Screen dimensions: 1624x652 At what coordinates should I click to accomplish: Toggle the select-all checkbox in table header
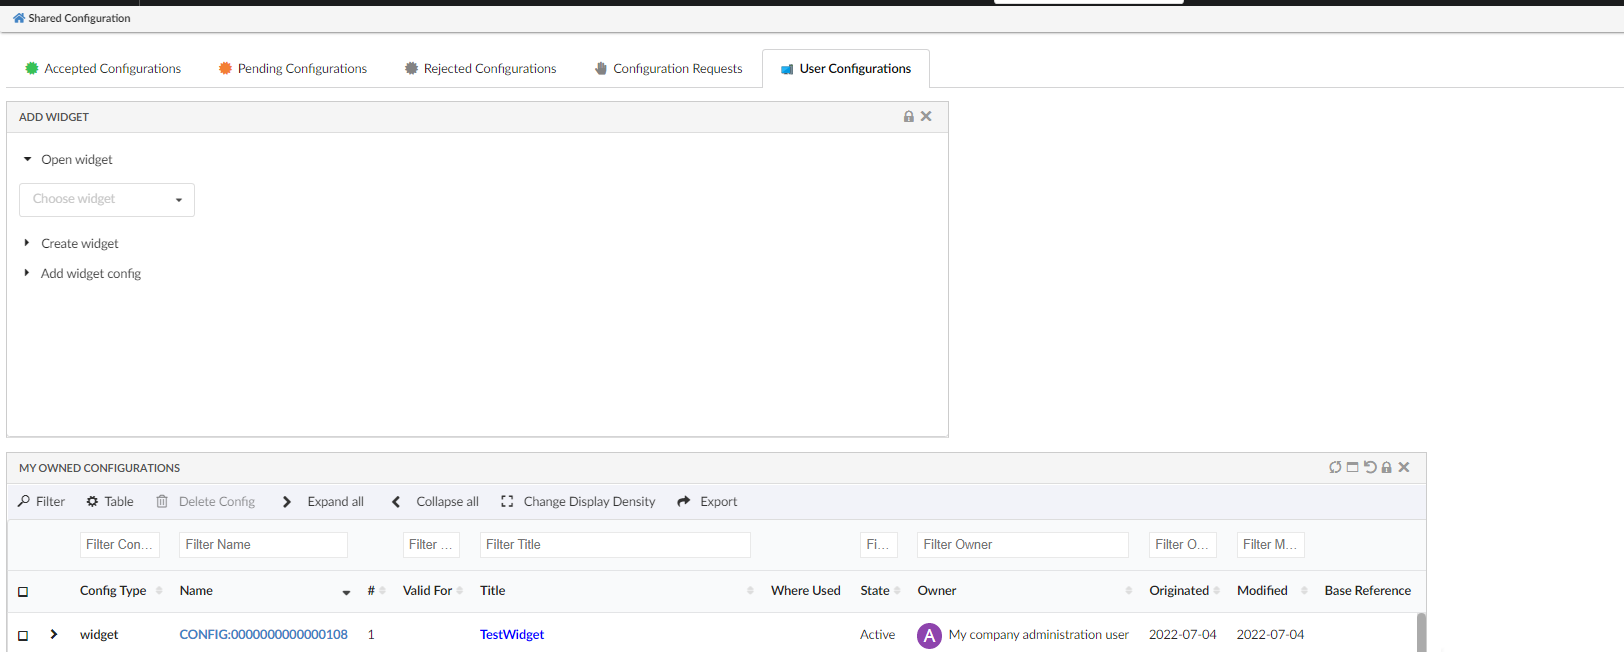23,592
